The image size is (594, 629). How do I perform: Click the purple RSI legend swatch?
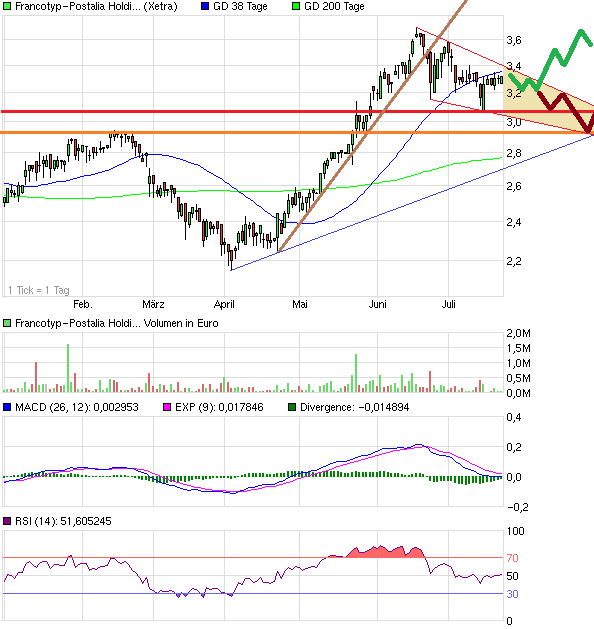(7, 521)
